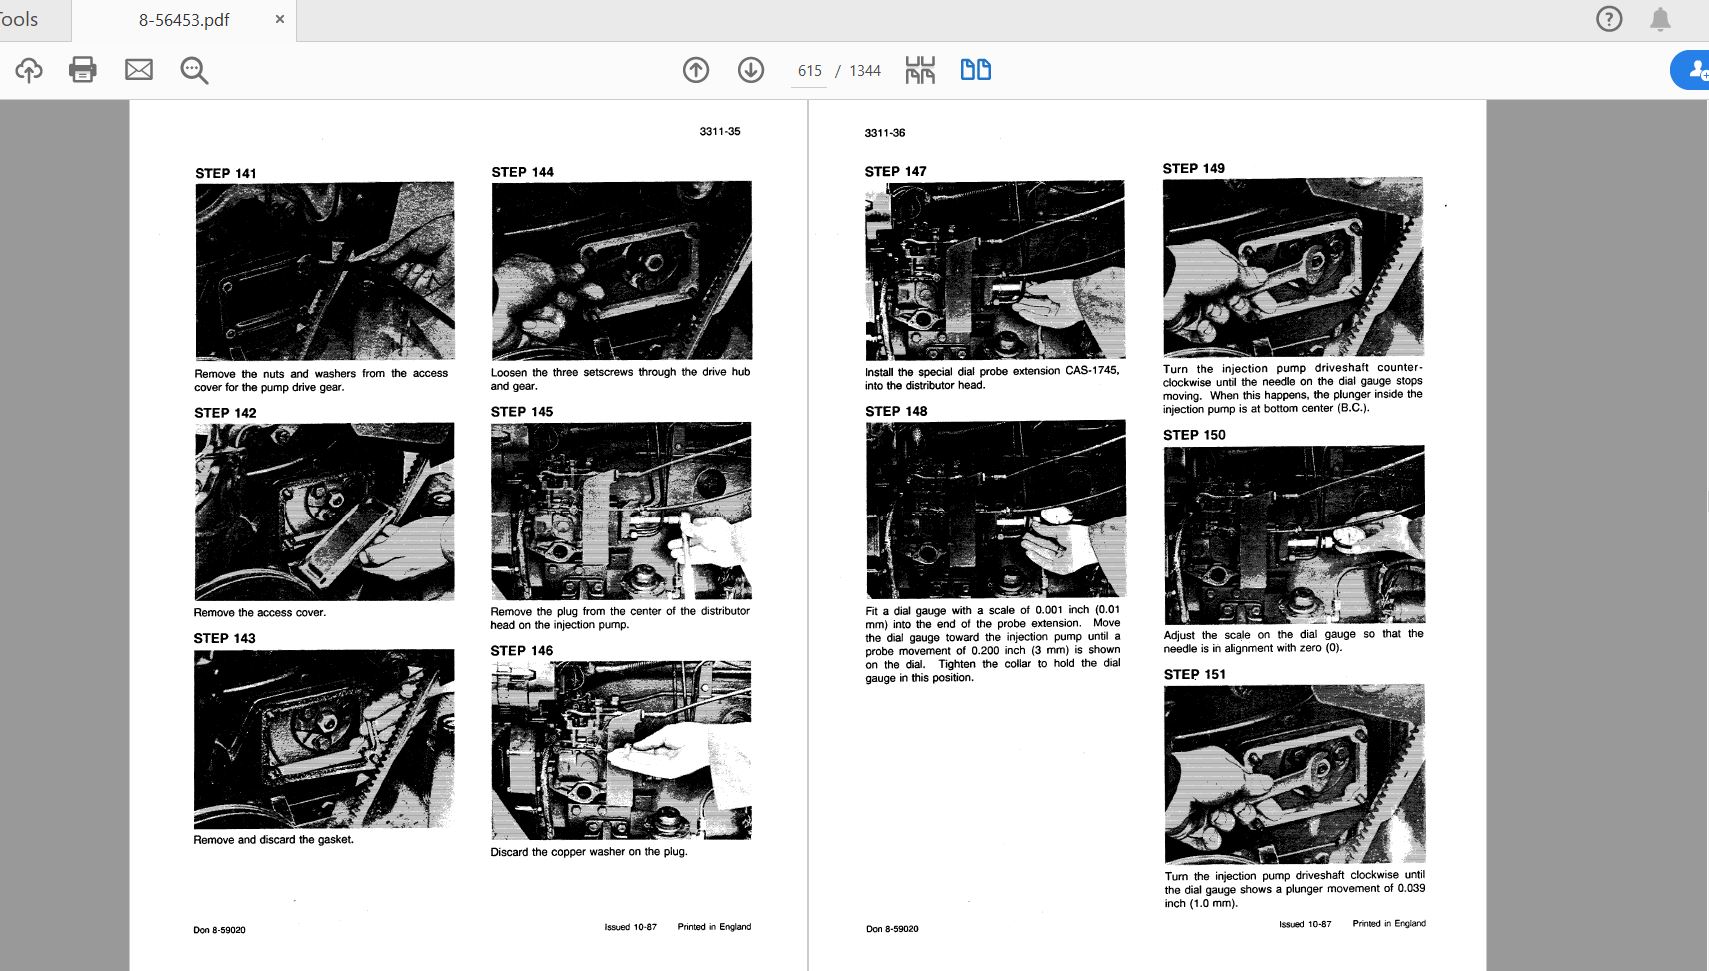Click the heading "STEP 147"
The image size is (1709, 971).
(896, 171)
